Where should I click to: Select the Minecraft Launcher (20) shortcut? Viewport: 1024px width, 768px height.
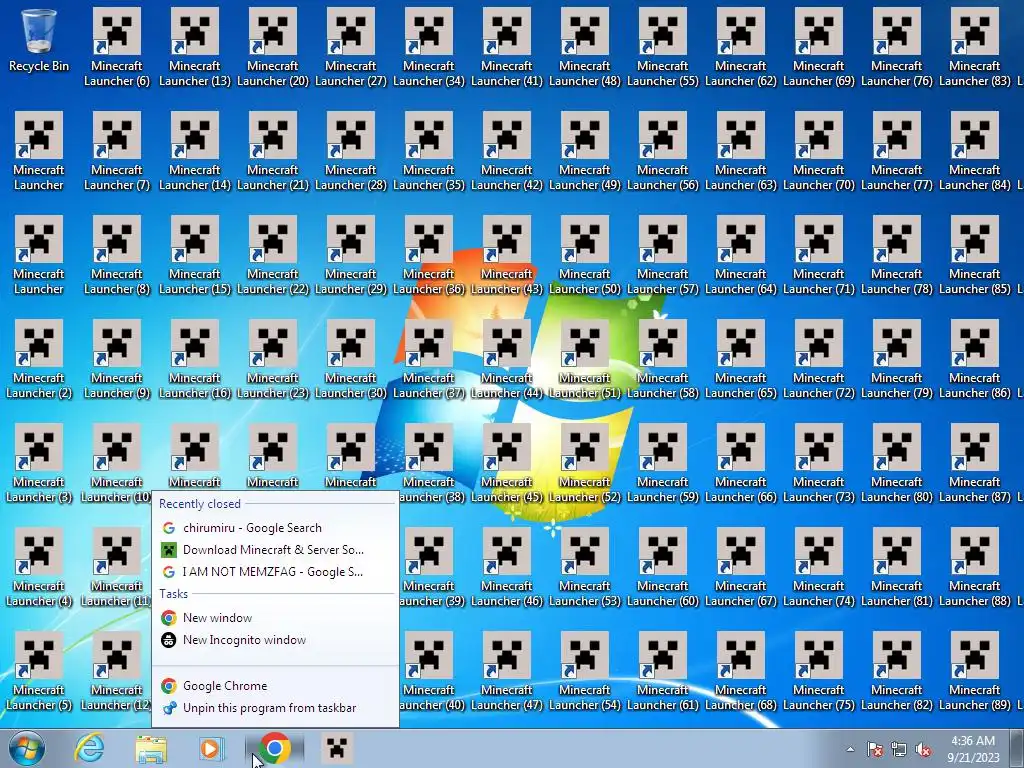pos(273,47)
